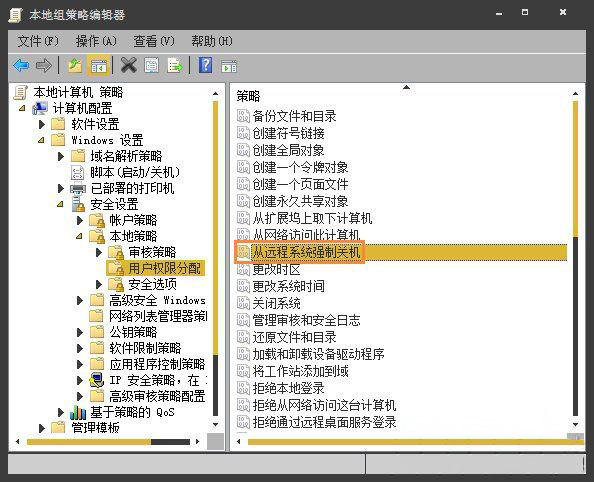The height and width of the screenshot is (482, 594).
Task: Open the Help question mark icon
Action: (205, 65)
